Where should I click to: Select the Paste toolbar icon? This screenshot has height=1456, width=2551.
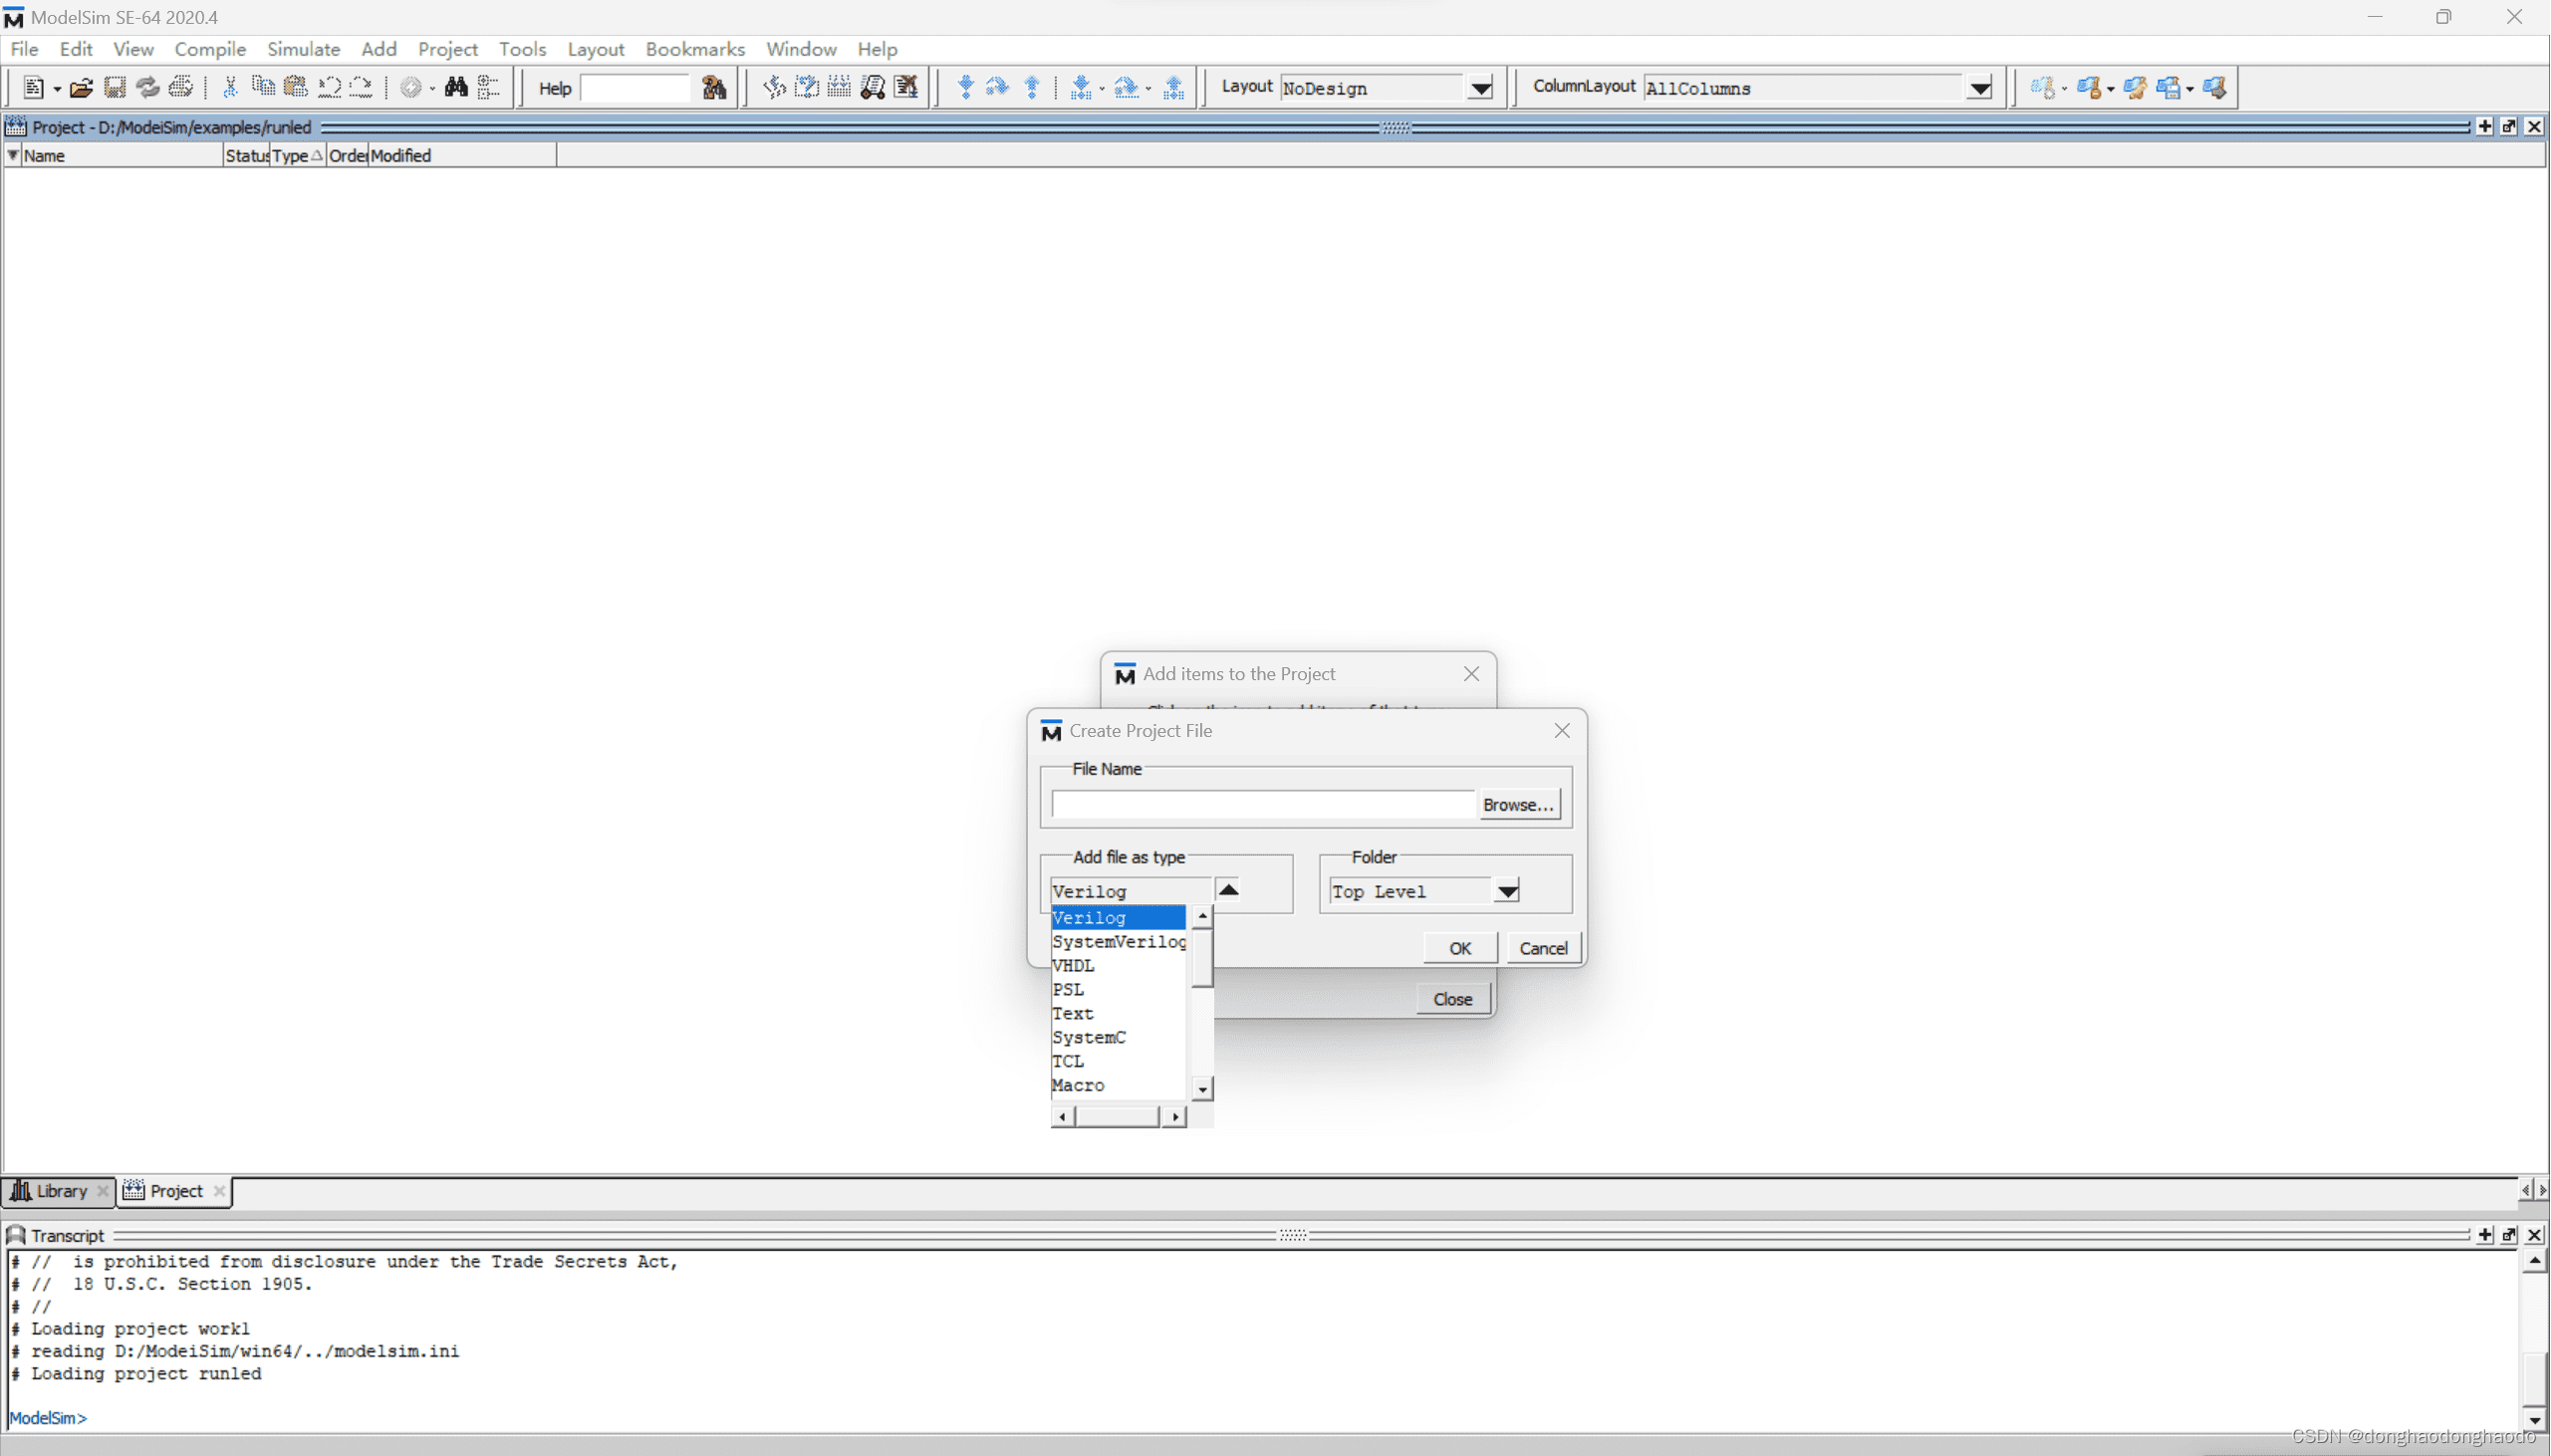(x=296, y=88)
